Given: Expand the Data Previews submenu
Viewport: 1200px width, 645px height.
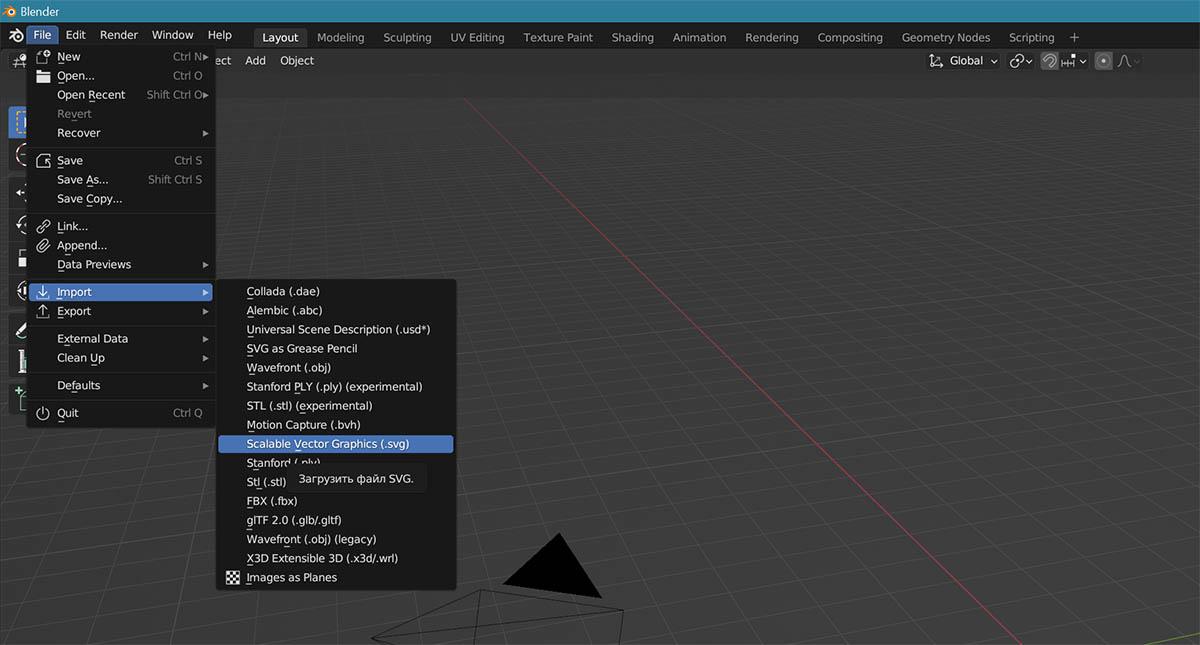Looking at the screenshot, I should click(121, 265).
